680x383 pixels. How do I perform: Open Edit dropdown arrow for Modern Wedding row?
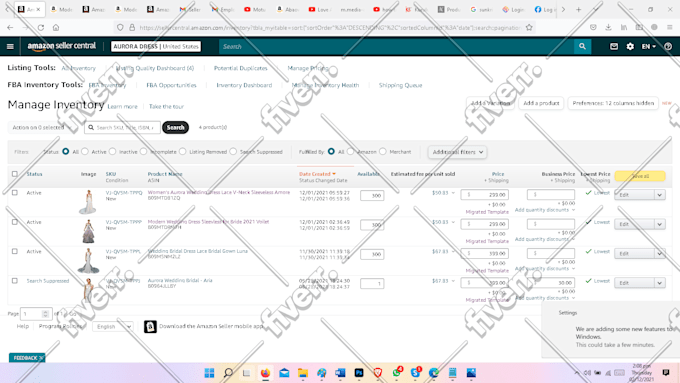tap(660, 224)
